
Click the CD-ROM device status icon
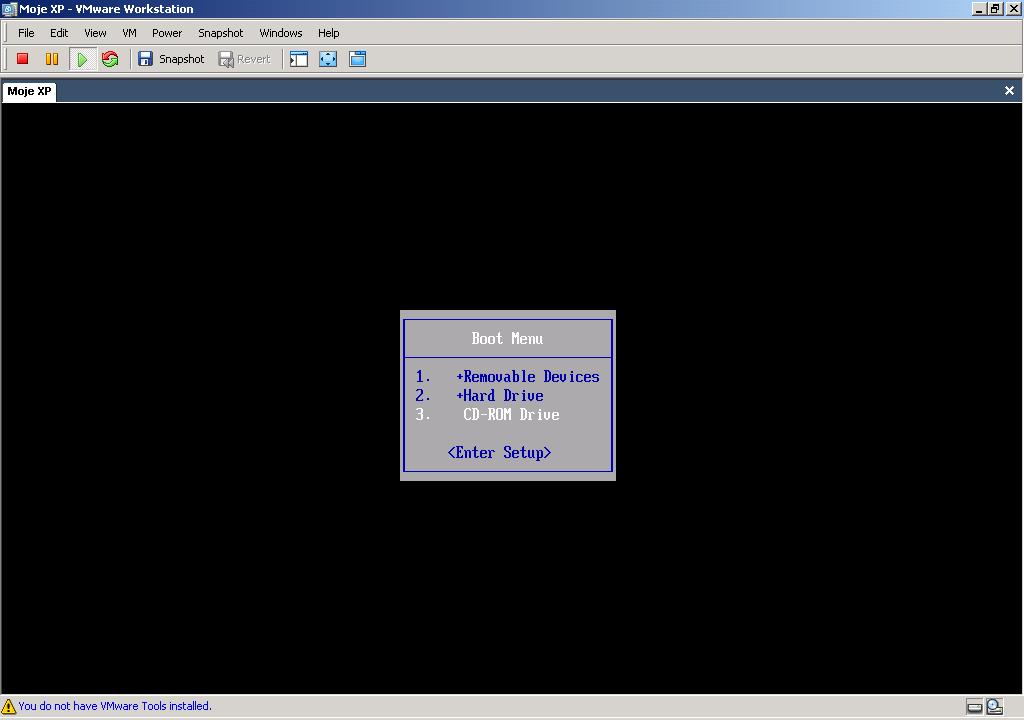point(995,706)
